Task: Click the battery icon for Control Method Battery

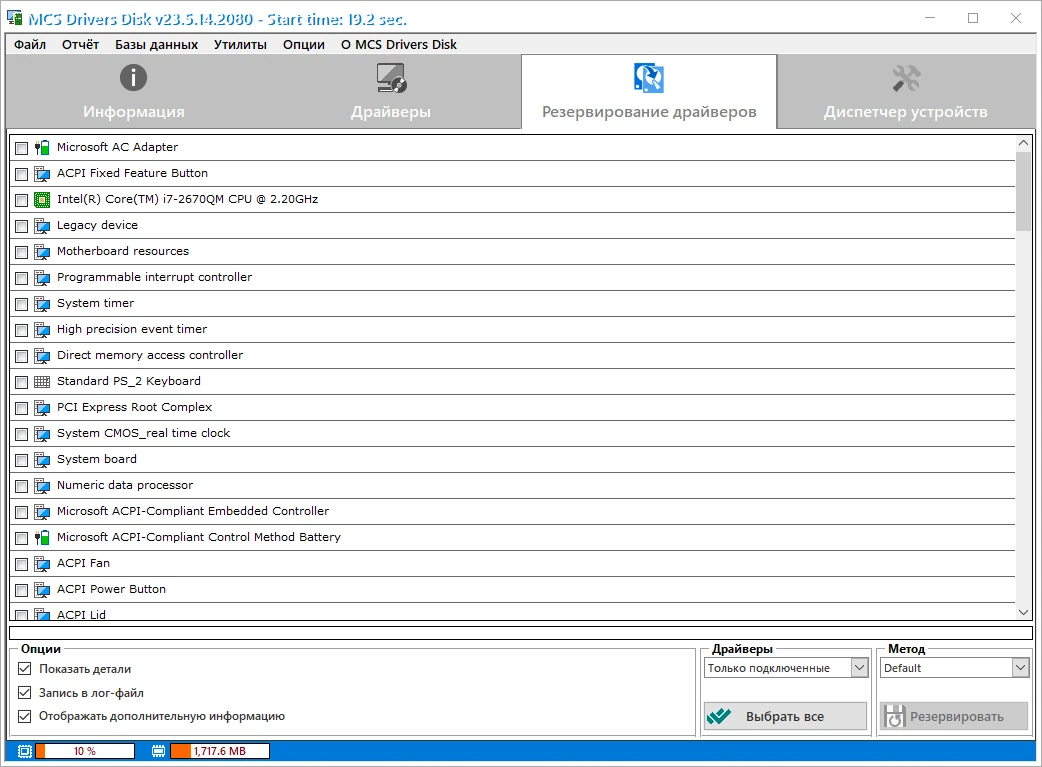Action: tap(42, 537)
